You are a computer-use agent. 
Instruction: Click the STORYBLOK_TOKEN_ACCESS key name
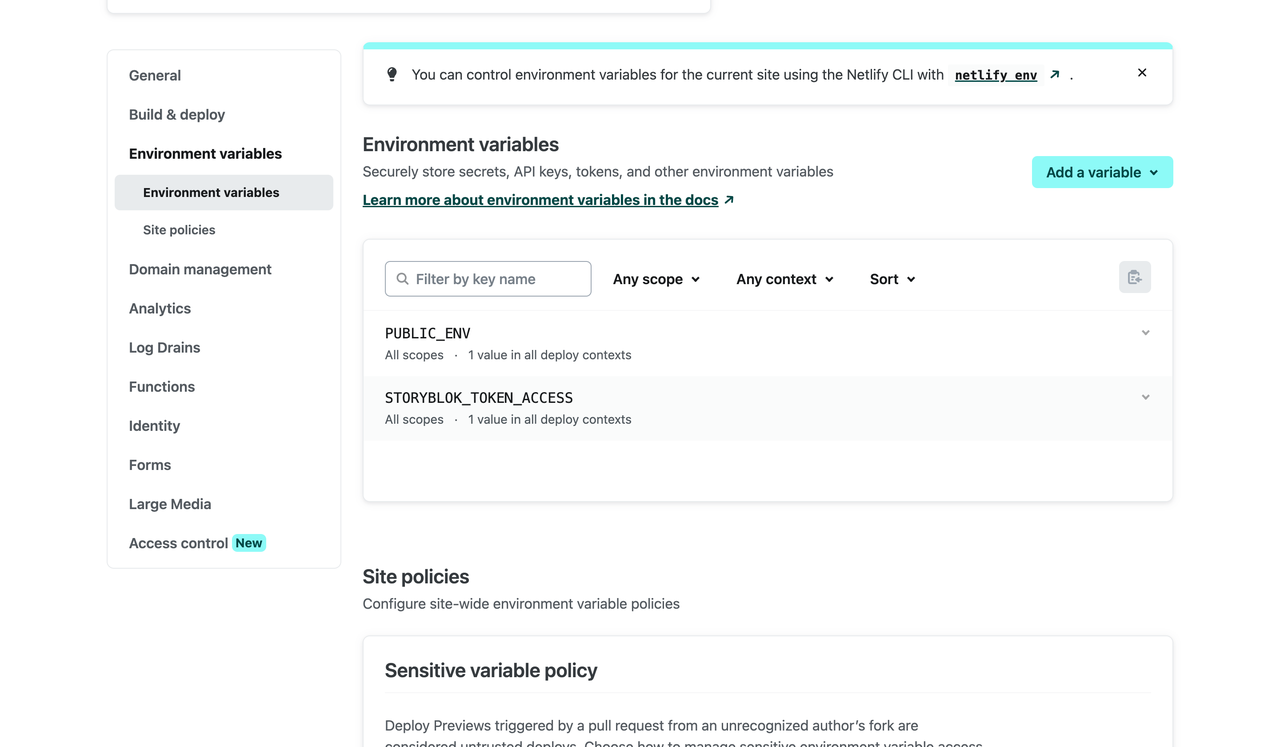point(479,398)
